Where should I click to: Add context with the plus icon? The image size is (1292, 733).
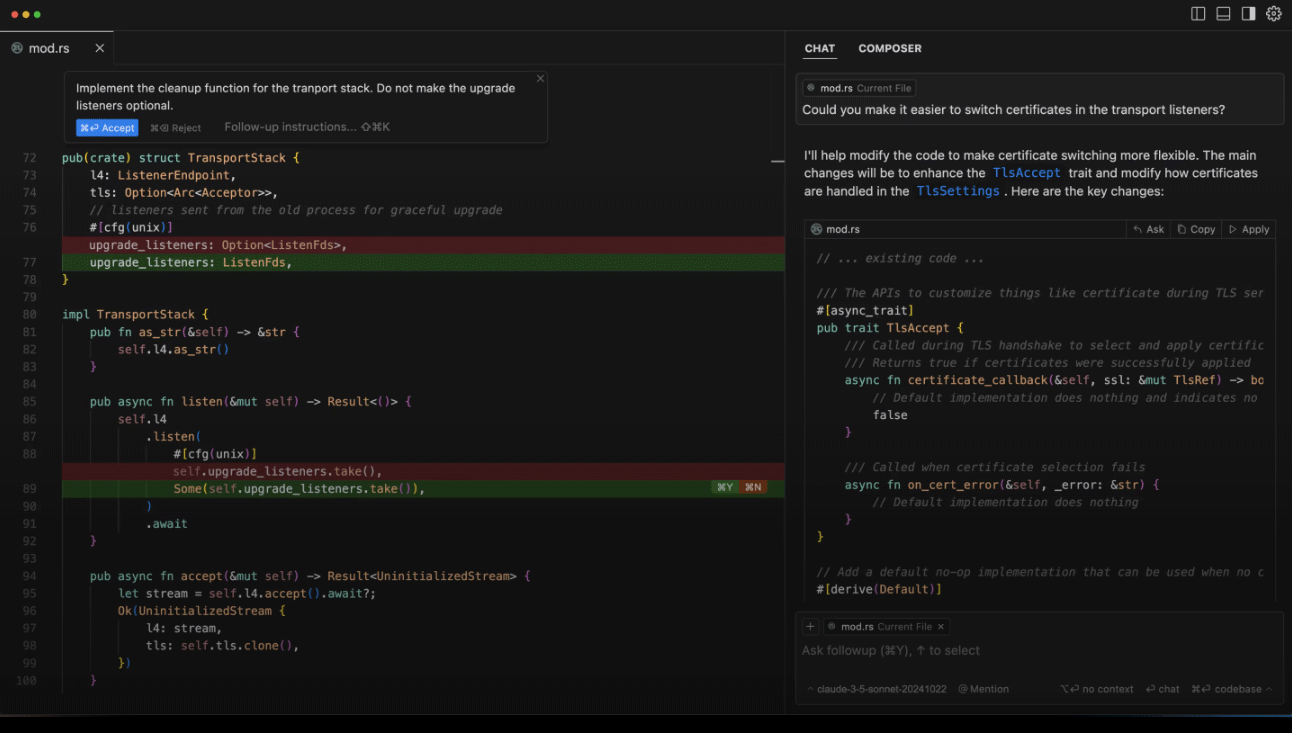click(x=810, y=627)
